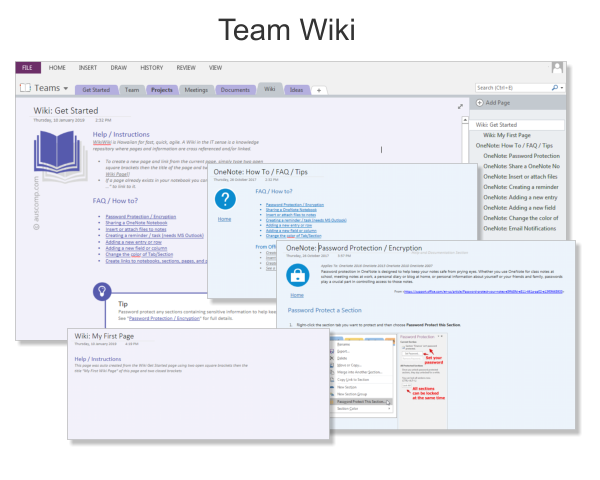Viewport: 600px width, 480px height.
Task: Open Insert or attach files to notes link
Action: coord(136,229)
